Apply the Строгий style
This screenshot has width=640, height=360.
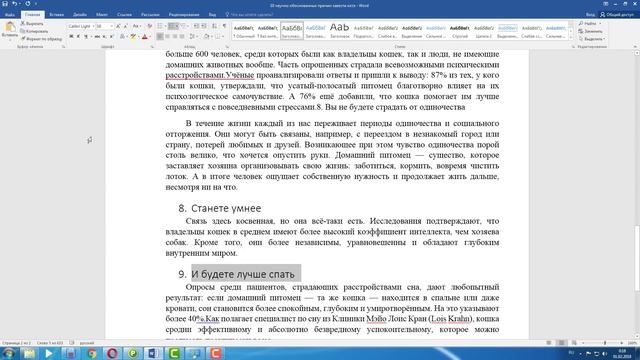pyautogui.click(x=460, y=31)
